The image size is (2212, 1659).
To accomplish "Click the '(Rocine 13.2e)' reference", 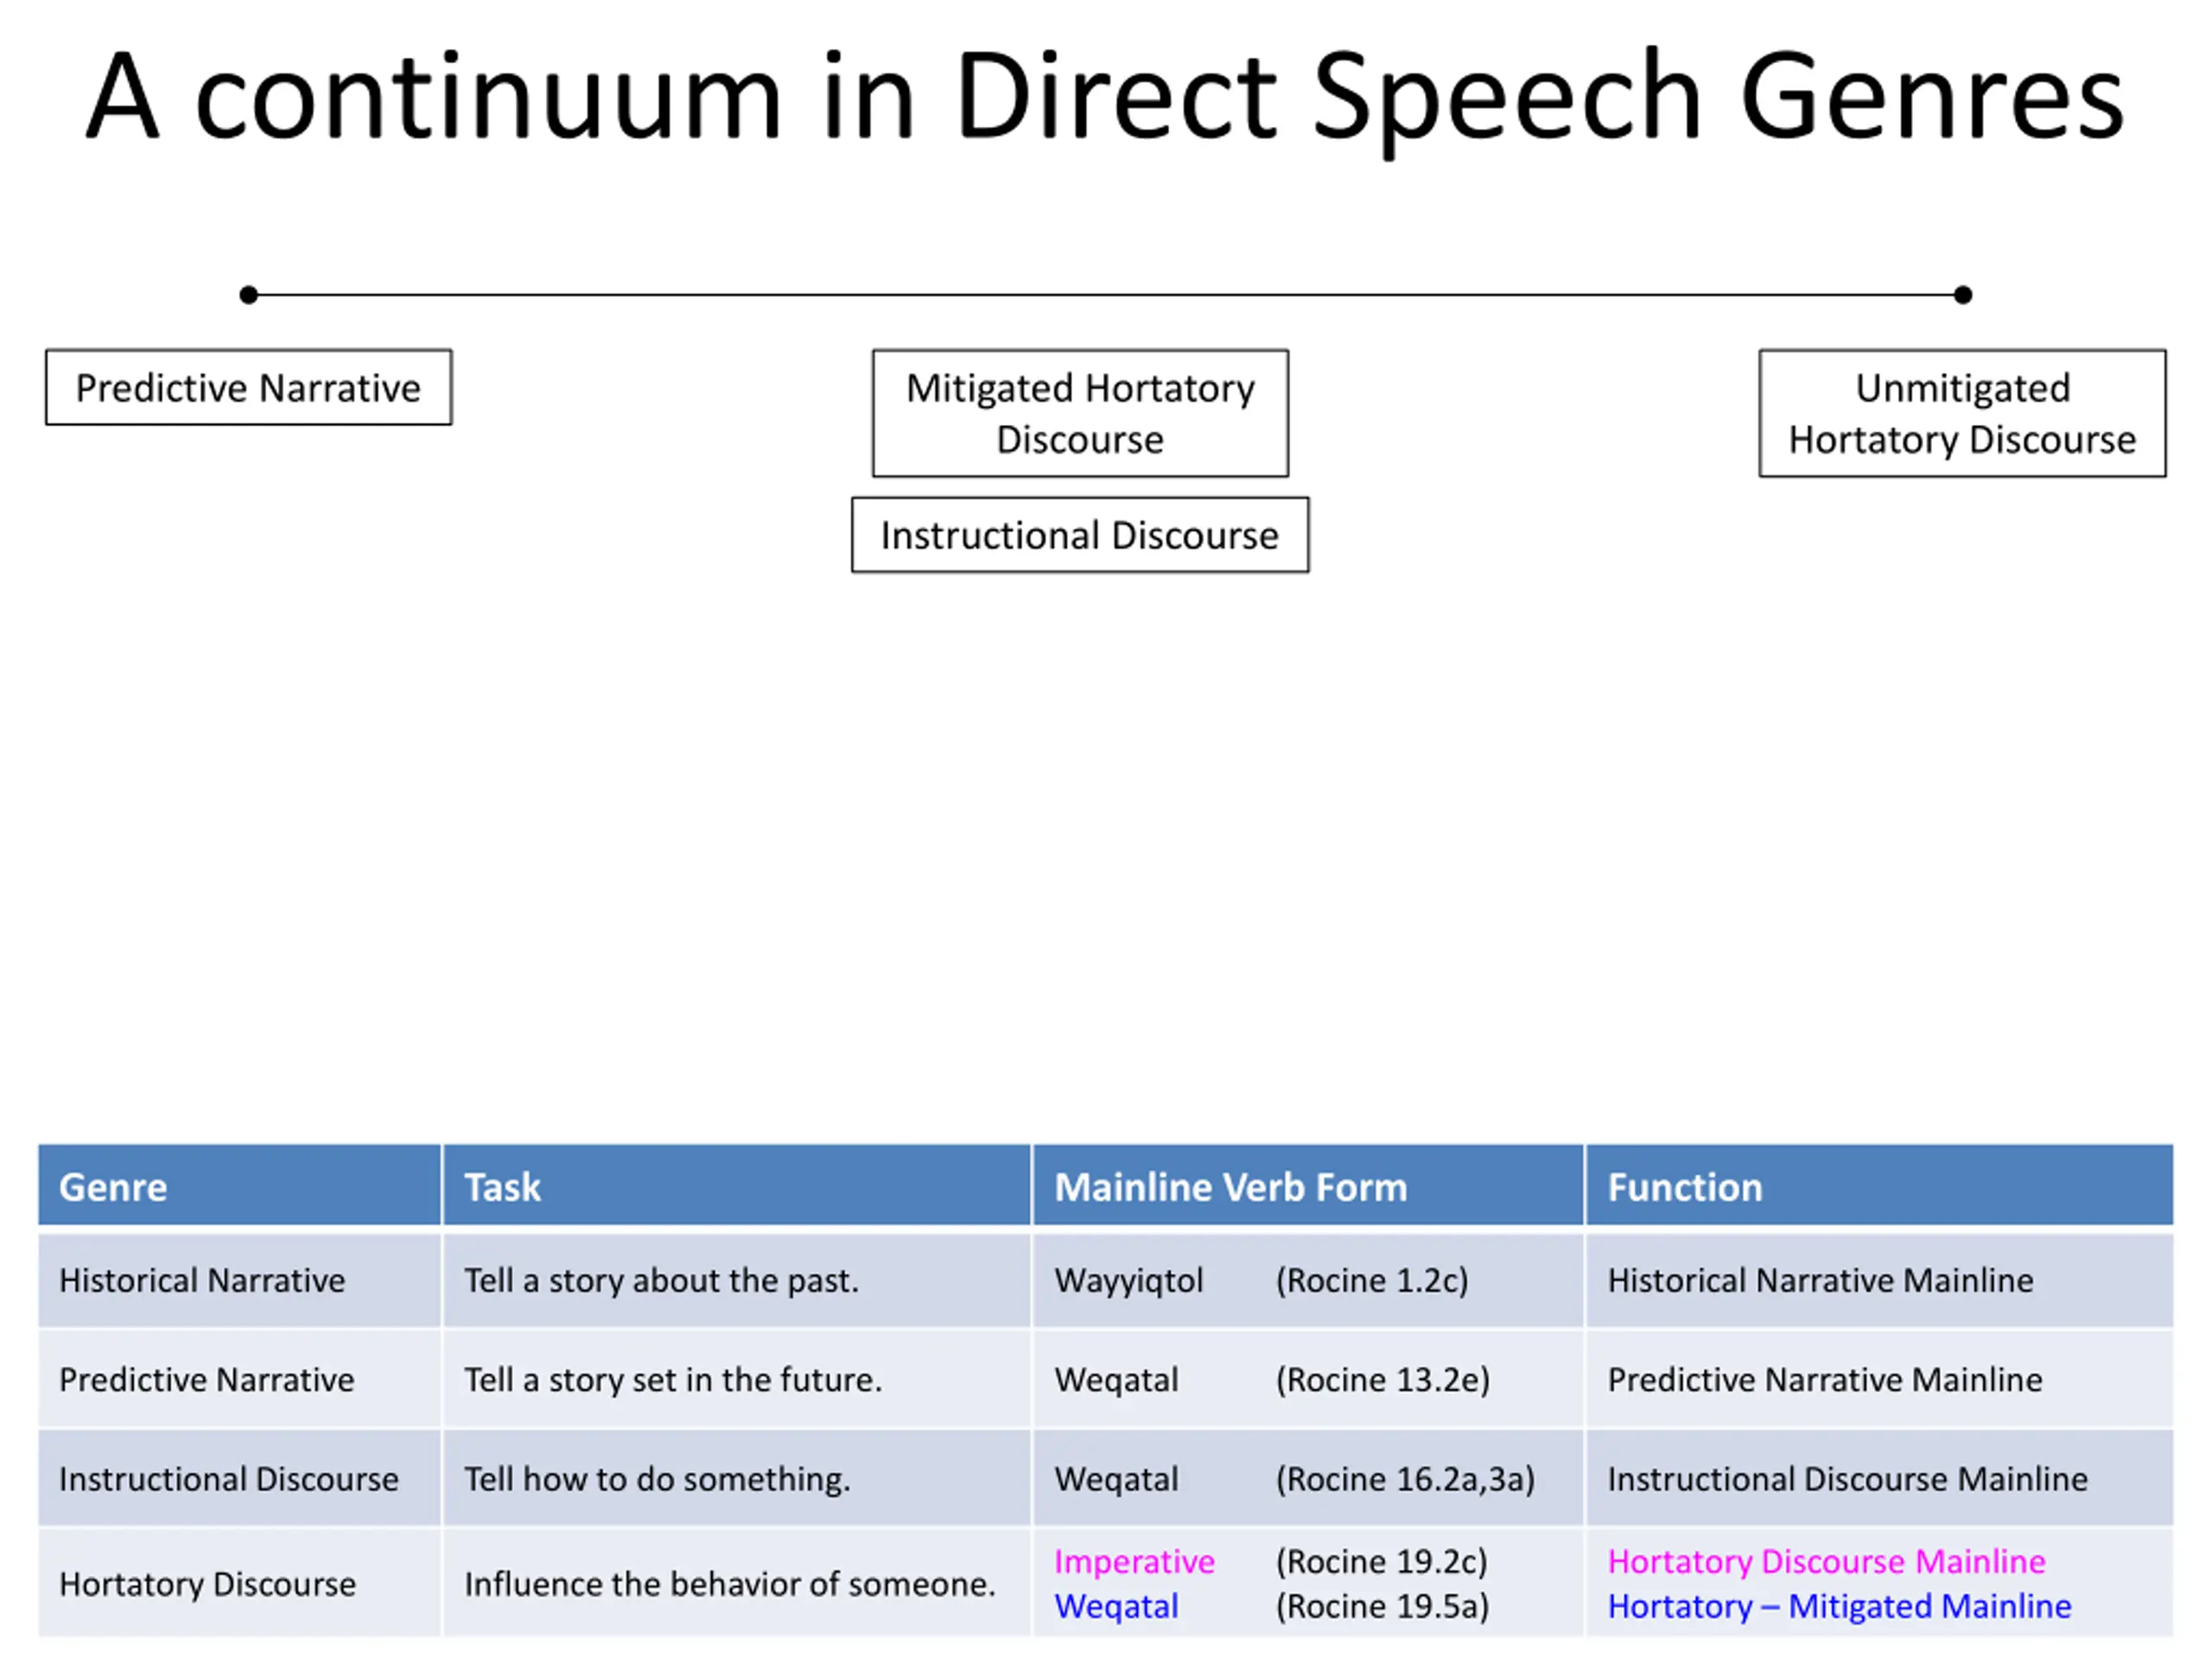I will tap(1383, 1380).
